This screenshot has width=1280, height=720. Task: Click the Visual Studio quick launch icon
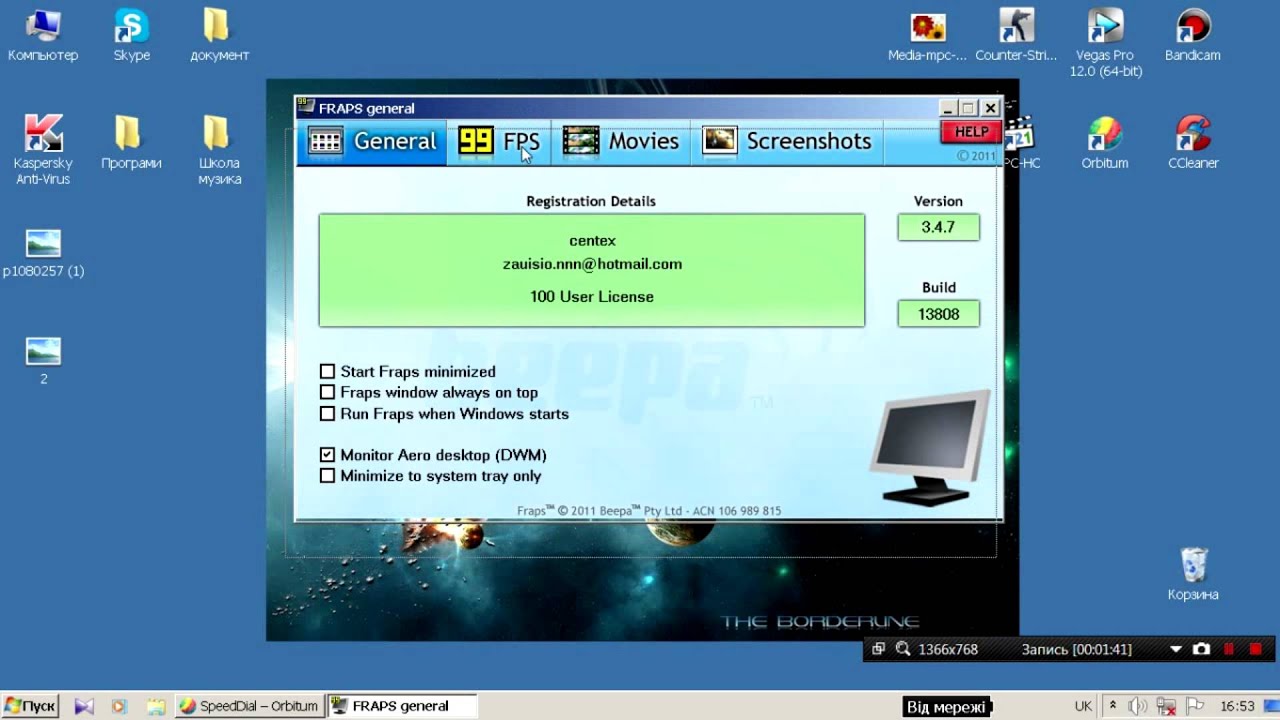pyautogui.click(x=84, y=706)
